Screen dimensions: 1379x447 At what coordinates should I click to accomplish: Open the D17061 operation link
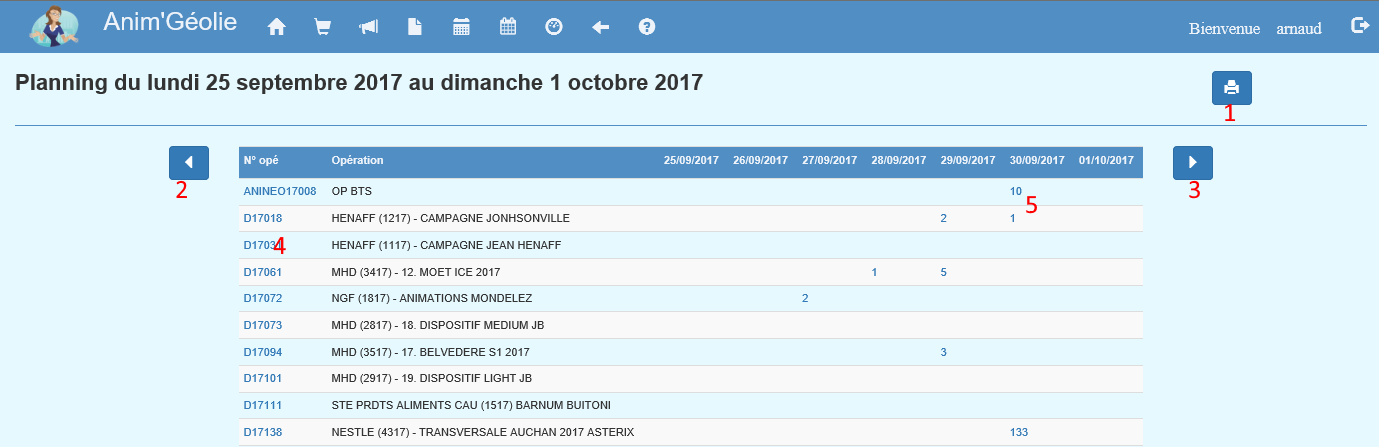coord(262,272)
